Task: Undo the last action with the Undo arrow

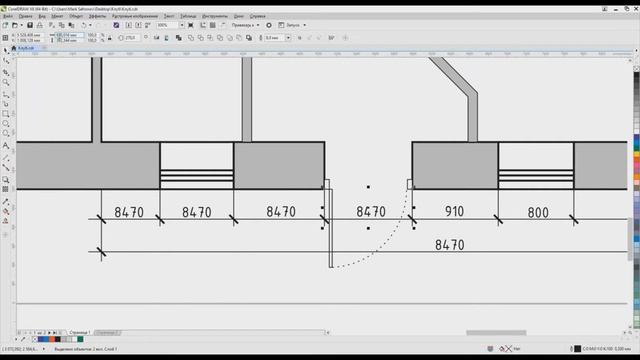Action: pos(84,25)
